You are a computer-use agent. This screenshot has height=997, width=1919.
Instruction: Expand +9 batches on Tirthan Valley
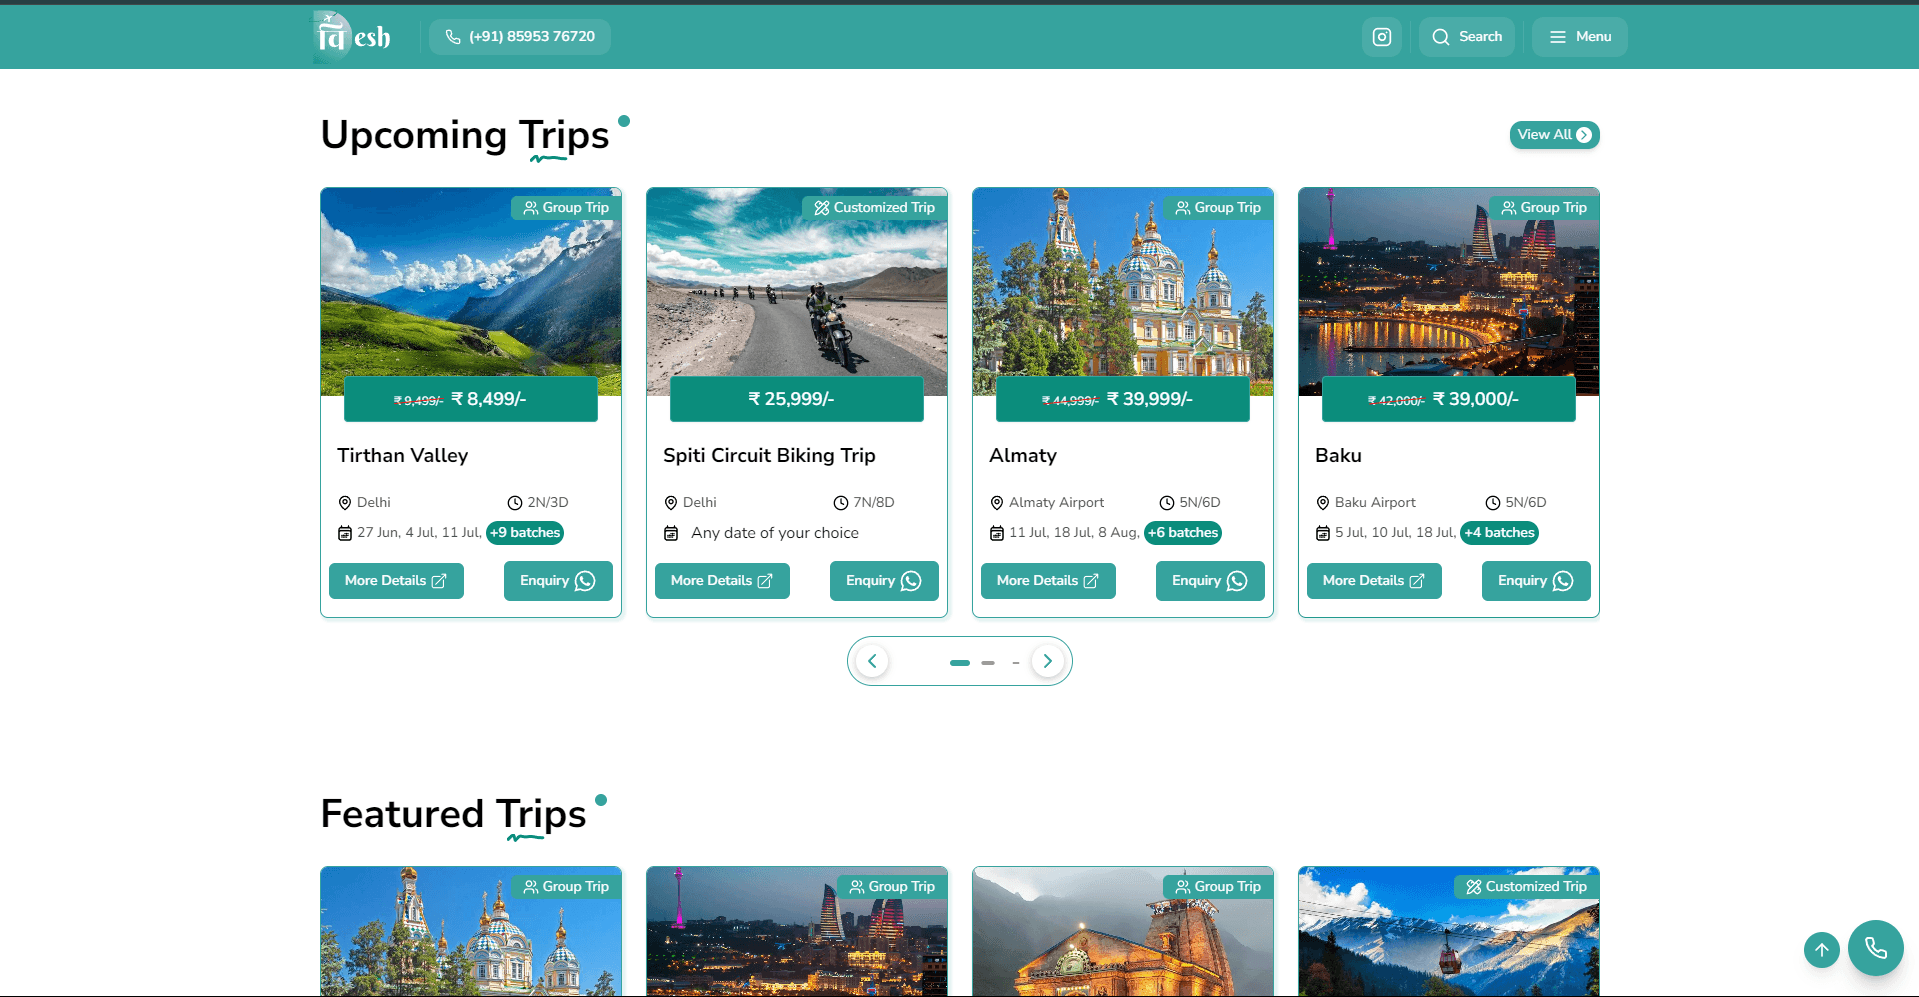525,533
